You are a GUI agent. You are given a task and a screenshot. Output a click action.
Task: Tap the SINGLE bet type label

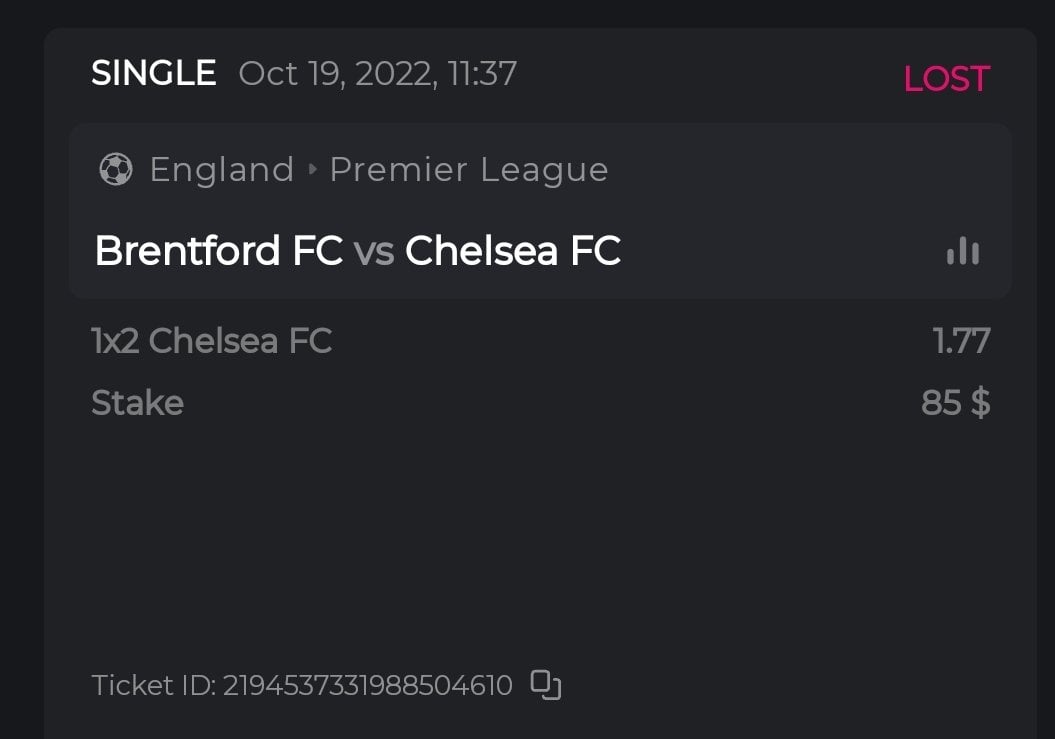pyautogui.click(x=154, y=73)
